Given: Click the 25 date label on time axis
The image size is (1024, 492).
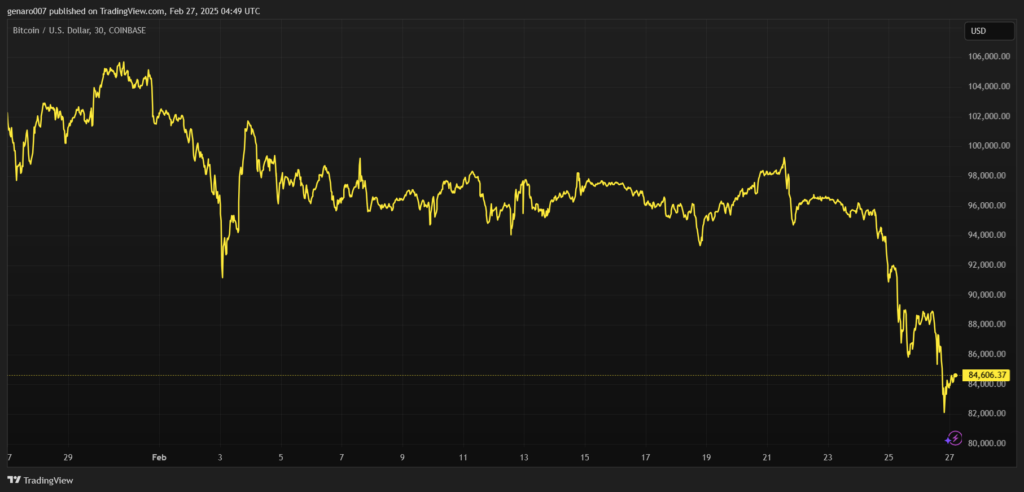Looking at the screenshot, I should click(889, 457).
